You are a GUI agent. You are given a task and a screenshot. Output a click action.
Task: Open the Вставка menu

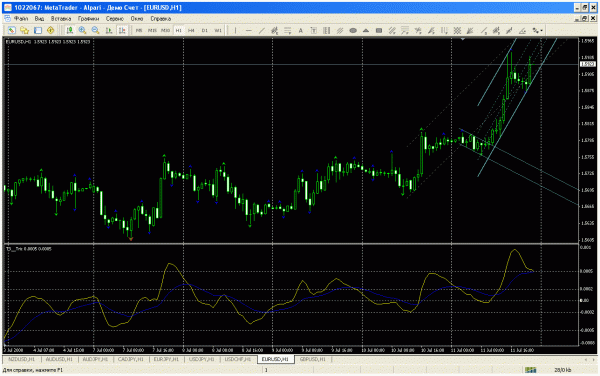pyautogui.click(x=61, y=18)
